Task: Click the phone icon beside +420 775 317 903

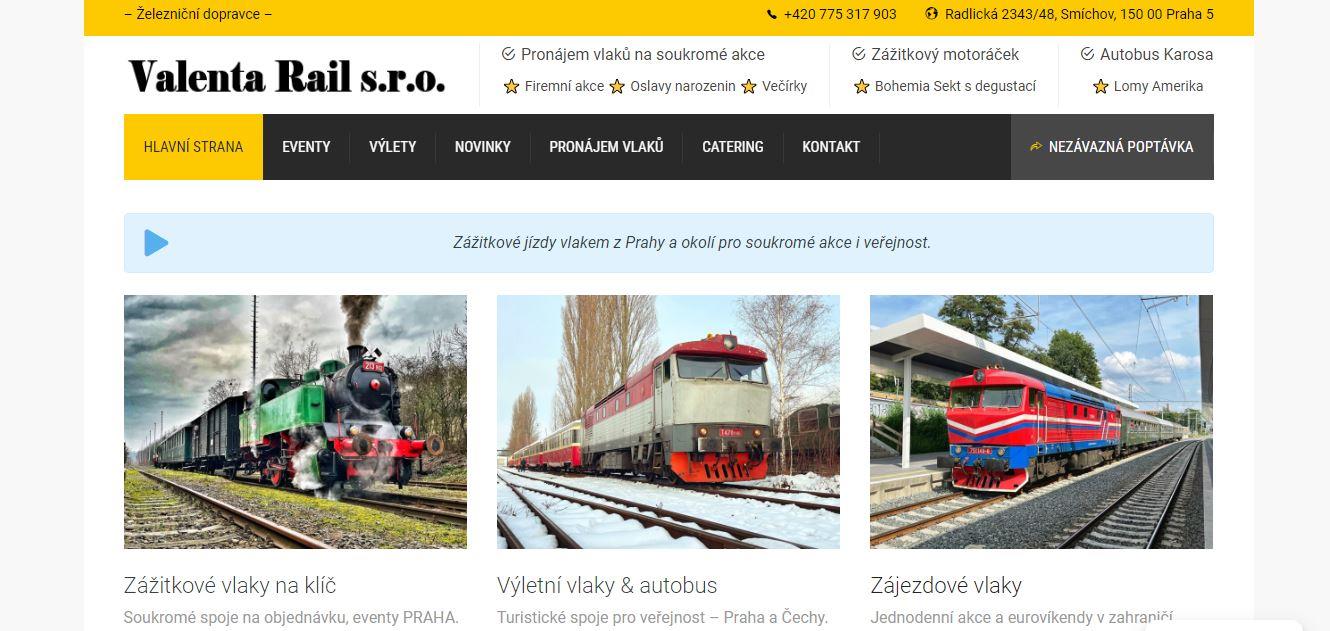Action: (771, 14)
